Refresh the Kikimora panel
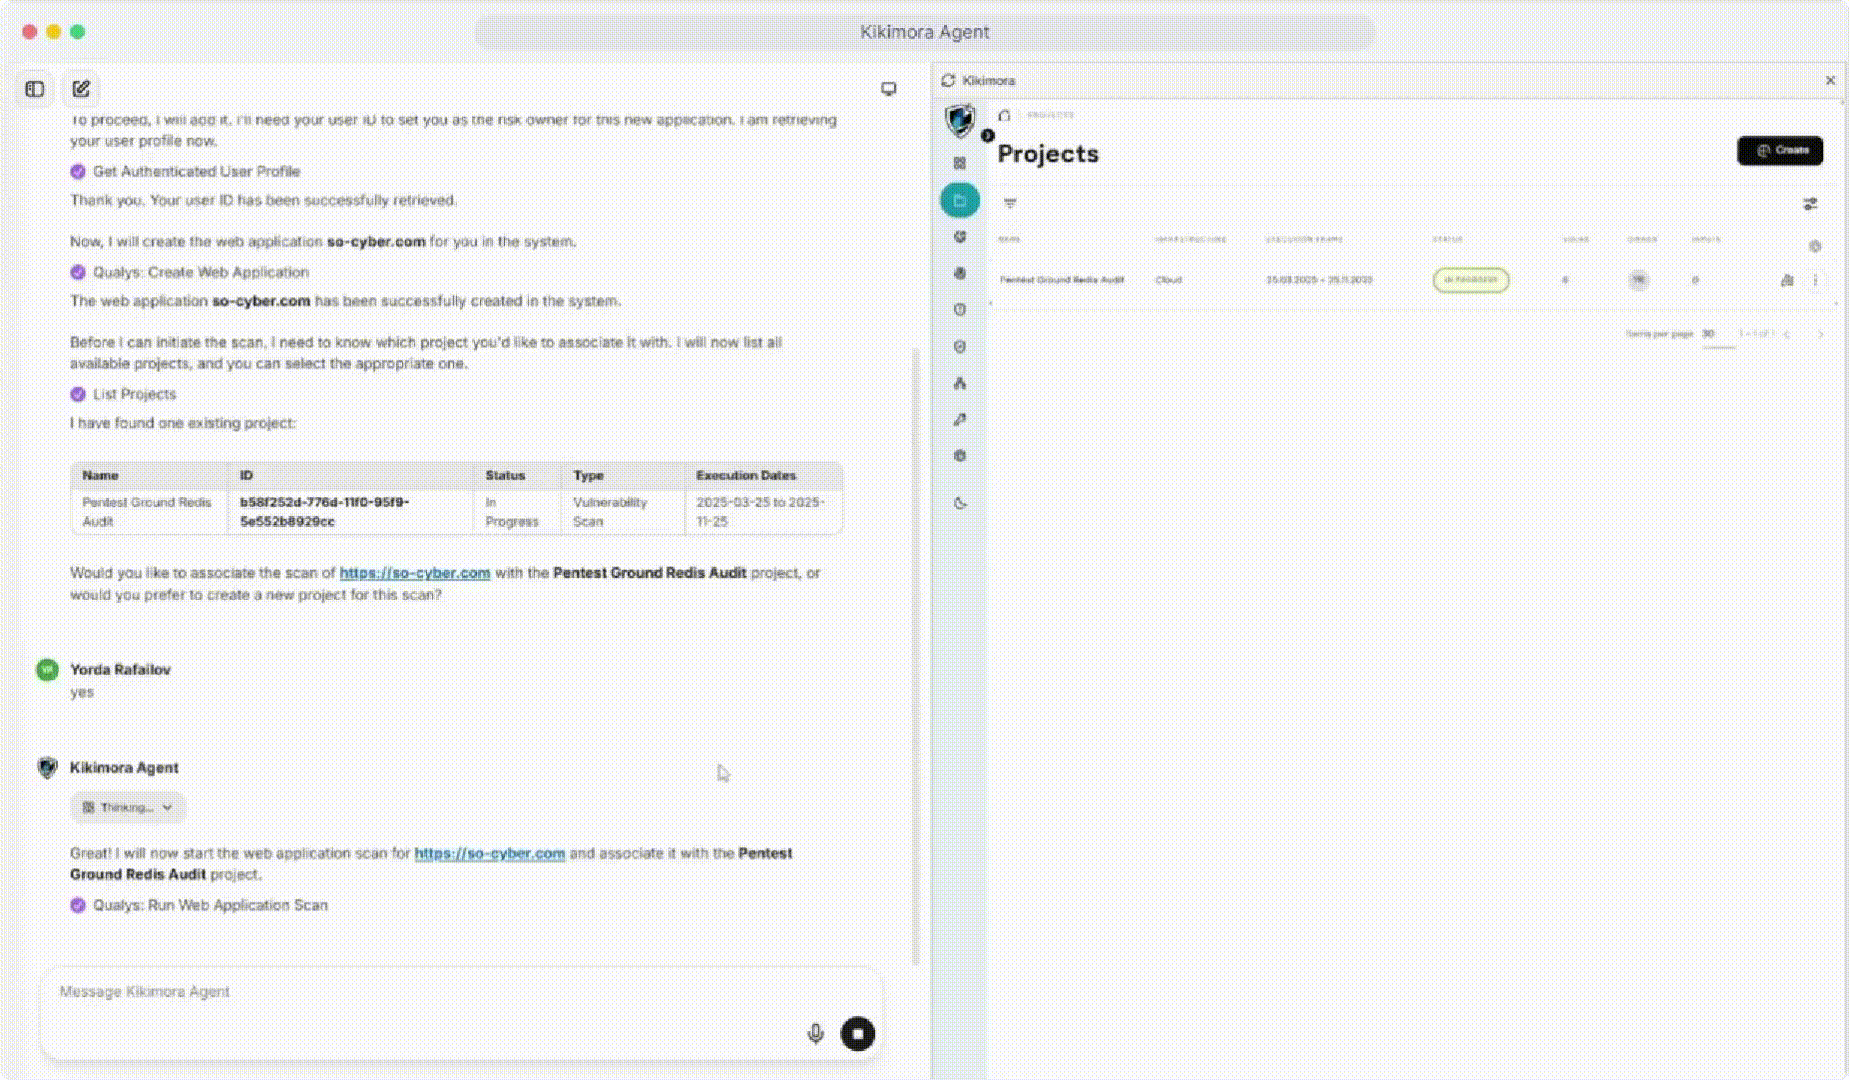Viewport: 1850px width, 1080px height. click(948, 80)
